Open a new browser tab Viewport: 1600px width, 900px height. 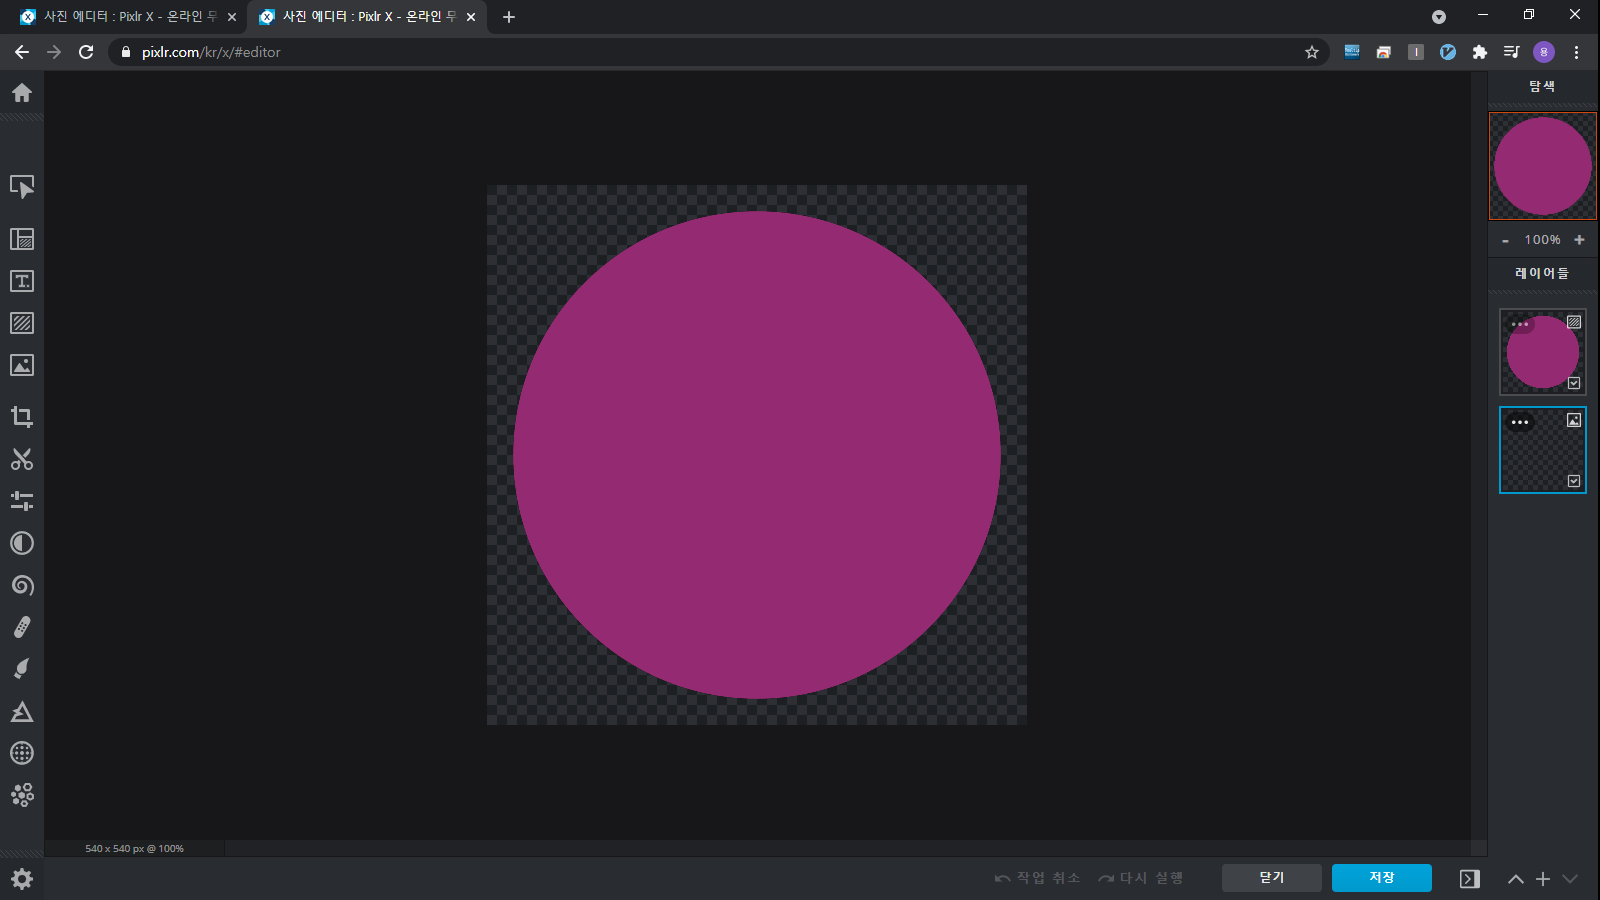509,17
